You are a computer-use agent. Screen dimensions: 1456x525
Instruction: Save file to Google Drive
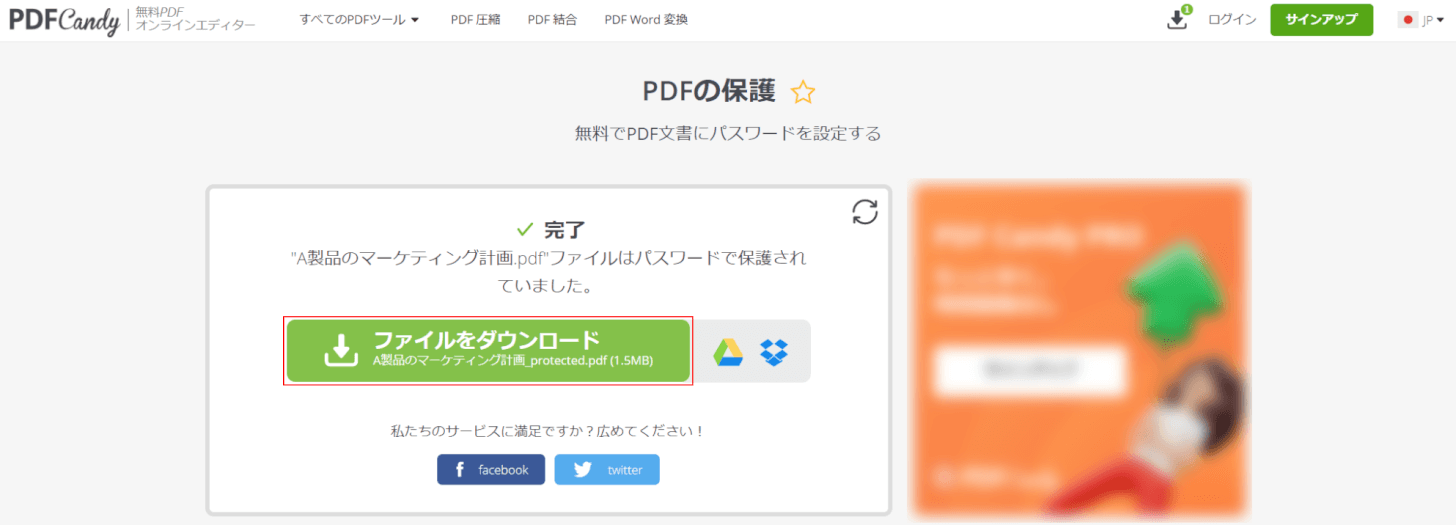tap(728, 352)
